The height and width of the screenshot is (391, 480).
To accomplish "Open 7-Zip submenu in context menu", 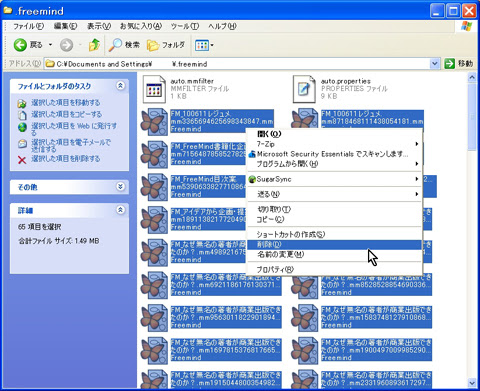I will point(334,144).
